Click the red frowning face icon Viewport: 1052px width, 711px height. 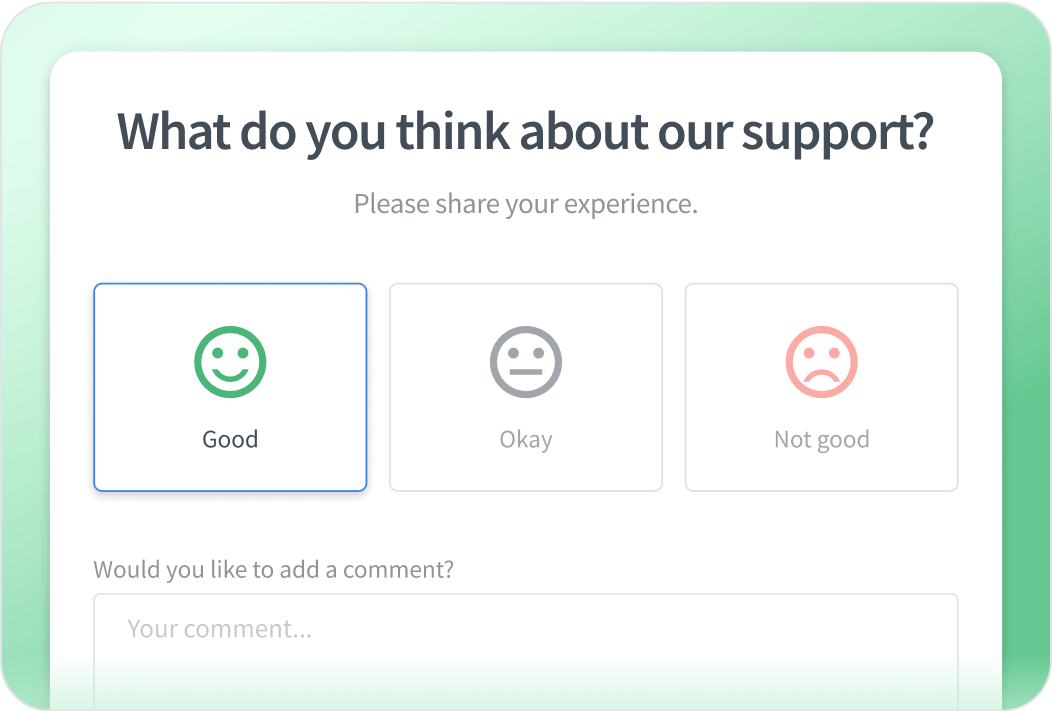822,361
